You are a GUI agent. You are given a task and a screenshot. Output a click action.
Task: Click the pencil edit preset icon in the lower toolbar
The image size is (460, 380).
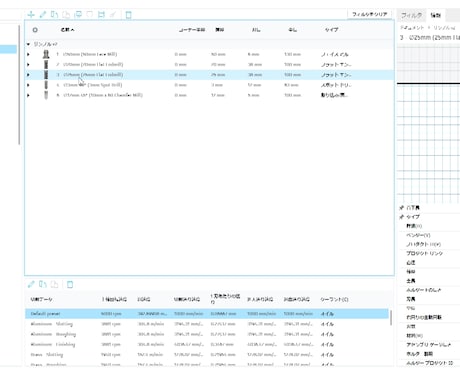coord(31,284)
